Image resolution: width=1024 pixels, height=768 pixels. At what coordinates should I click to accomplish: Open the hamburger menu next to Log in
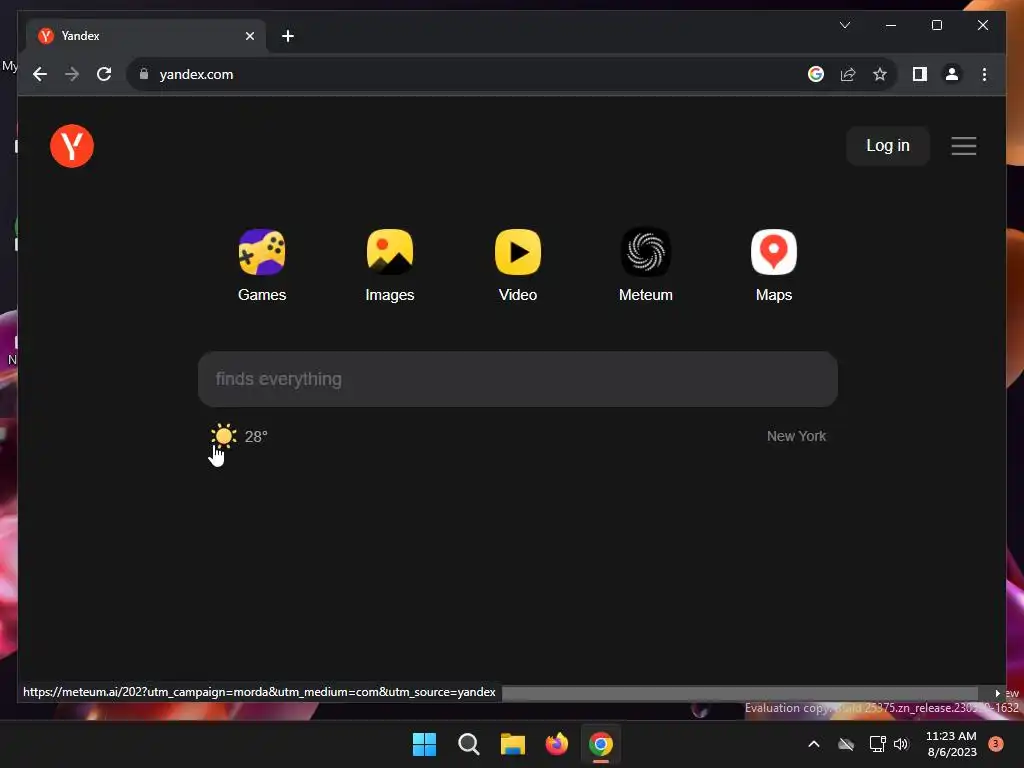963,146
